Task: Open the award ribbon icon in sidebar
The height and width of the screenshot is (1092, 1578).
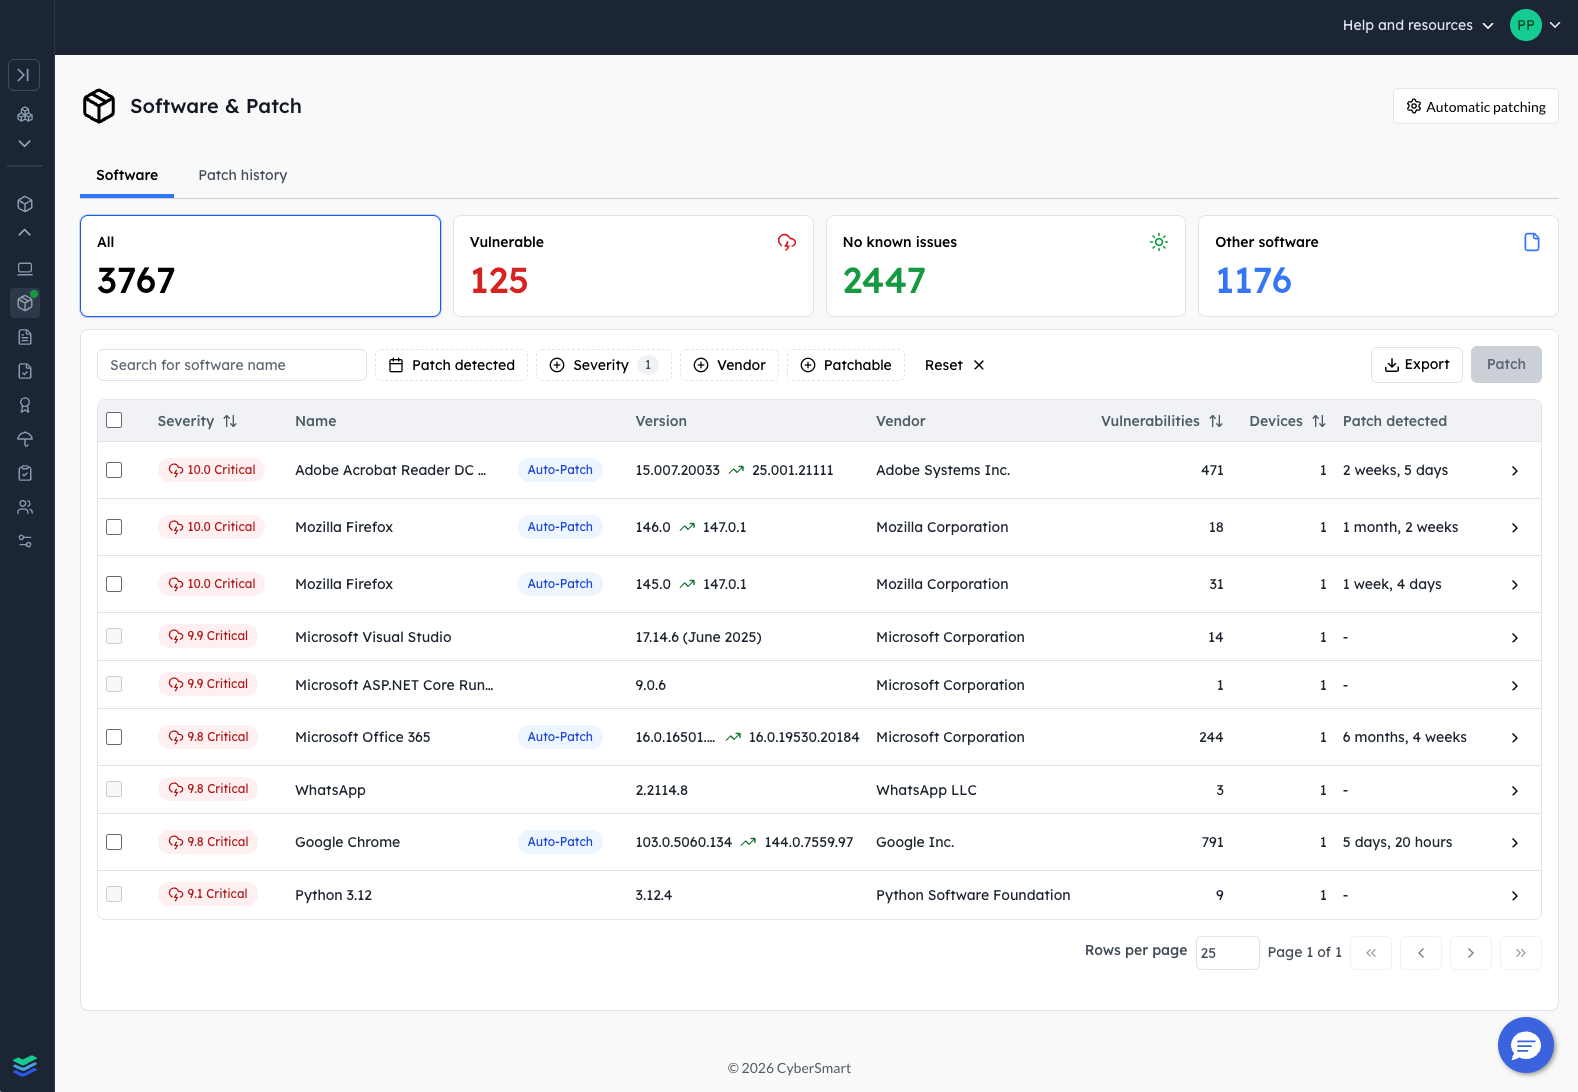Action: pyautogui.click(x=25, y=405)
